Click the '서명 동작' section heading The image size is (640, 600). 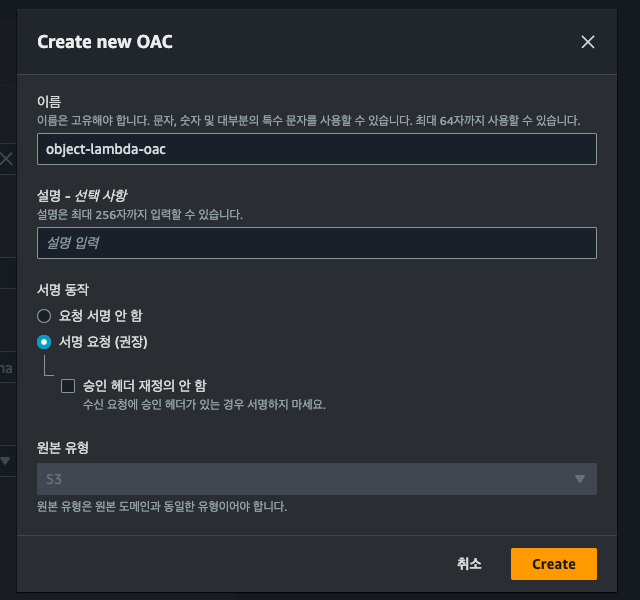(x=63, y=289)
